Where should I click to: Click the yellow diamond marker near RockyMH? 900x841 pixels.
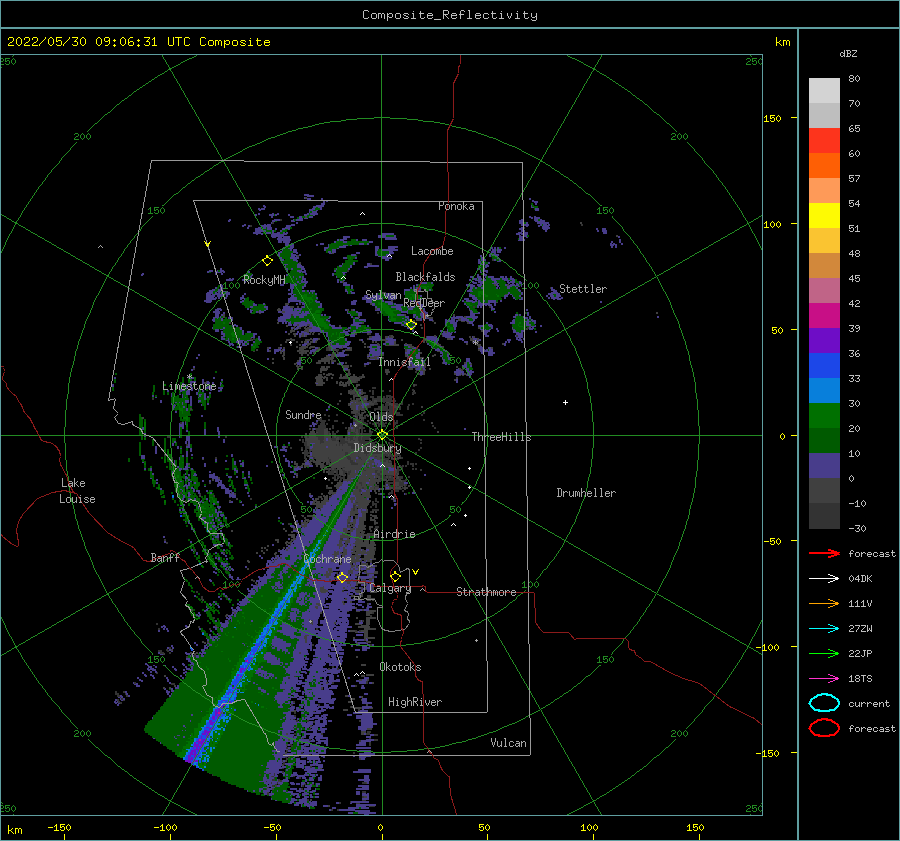(x=267, y=261)
